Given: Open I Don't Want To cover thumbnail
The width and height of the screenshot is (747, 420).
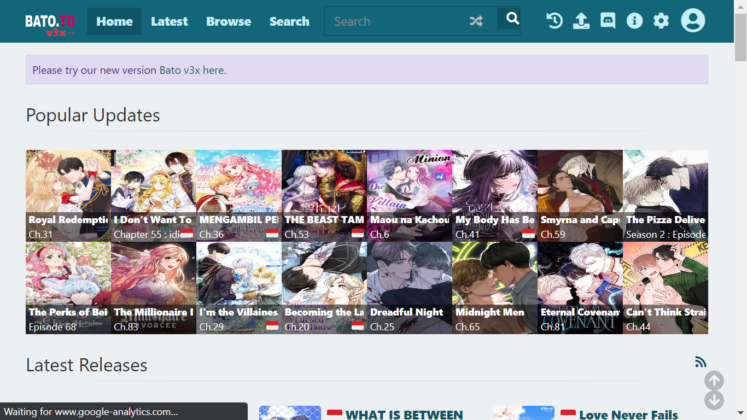Looking at the screenshot, I should (153, 196).
